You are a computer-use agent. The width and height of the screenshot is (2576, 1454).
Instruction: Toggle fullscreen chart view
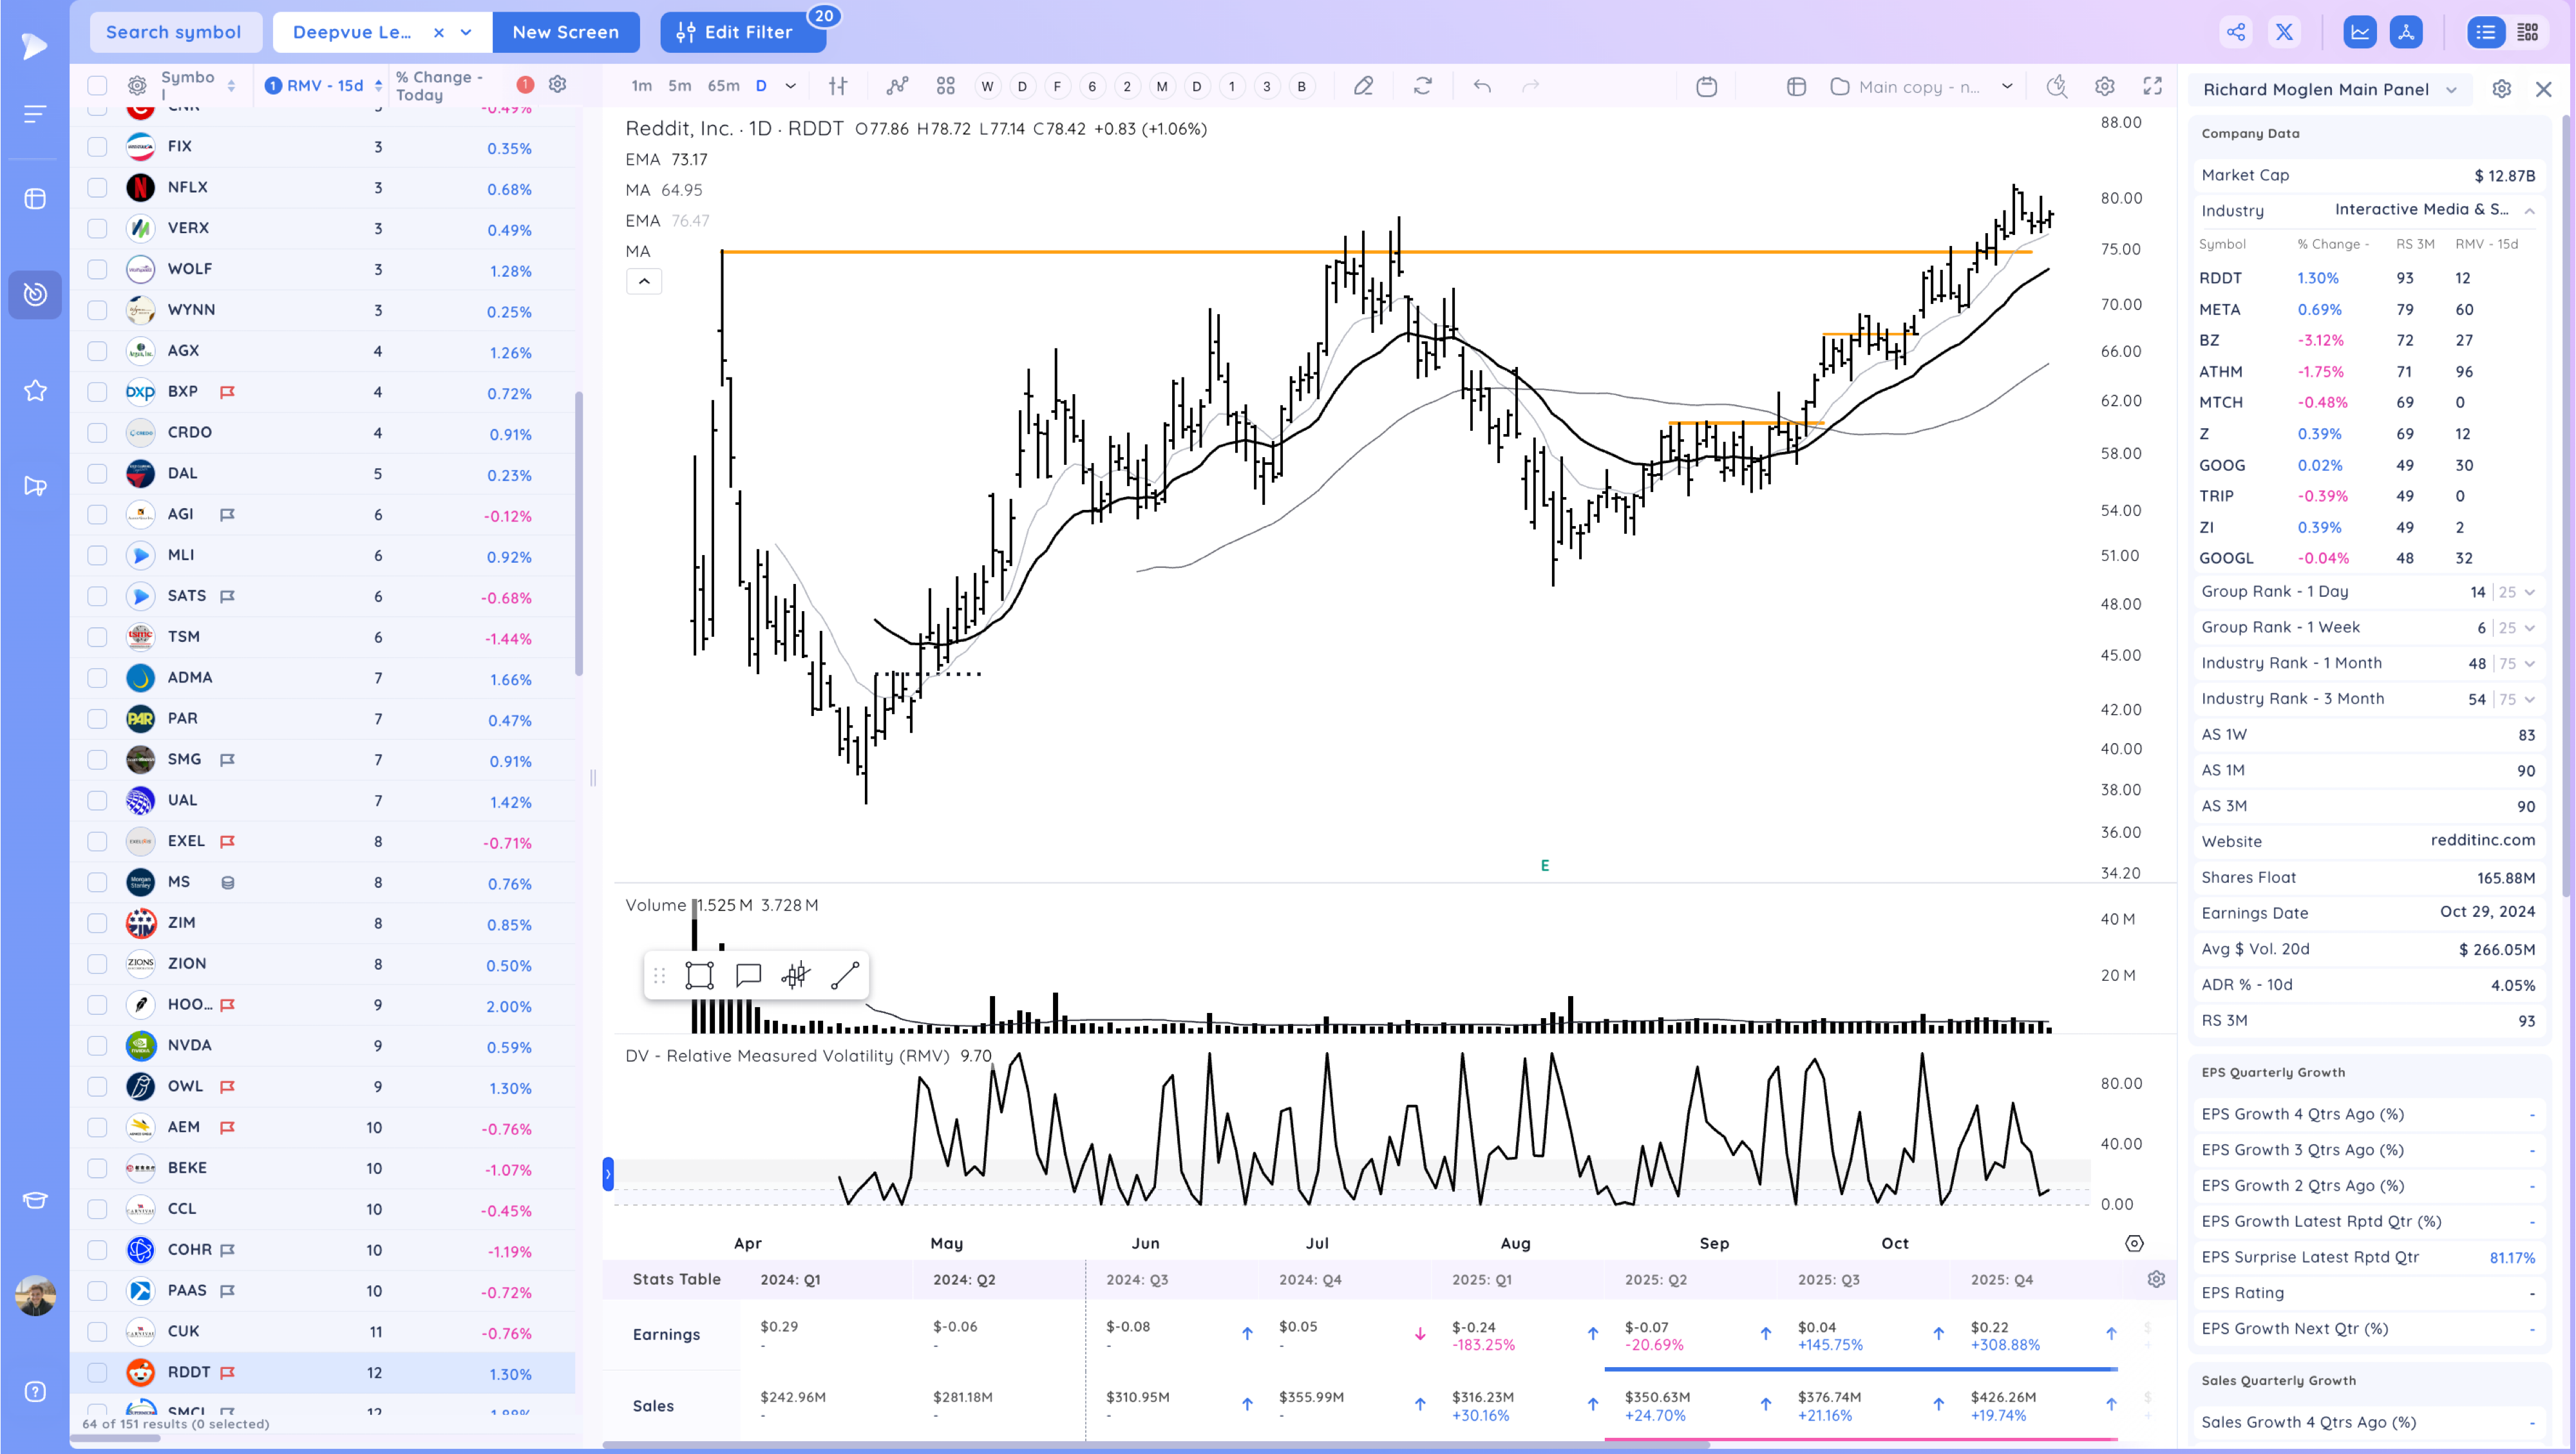tap(2153, 86)
